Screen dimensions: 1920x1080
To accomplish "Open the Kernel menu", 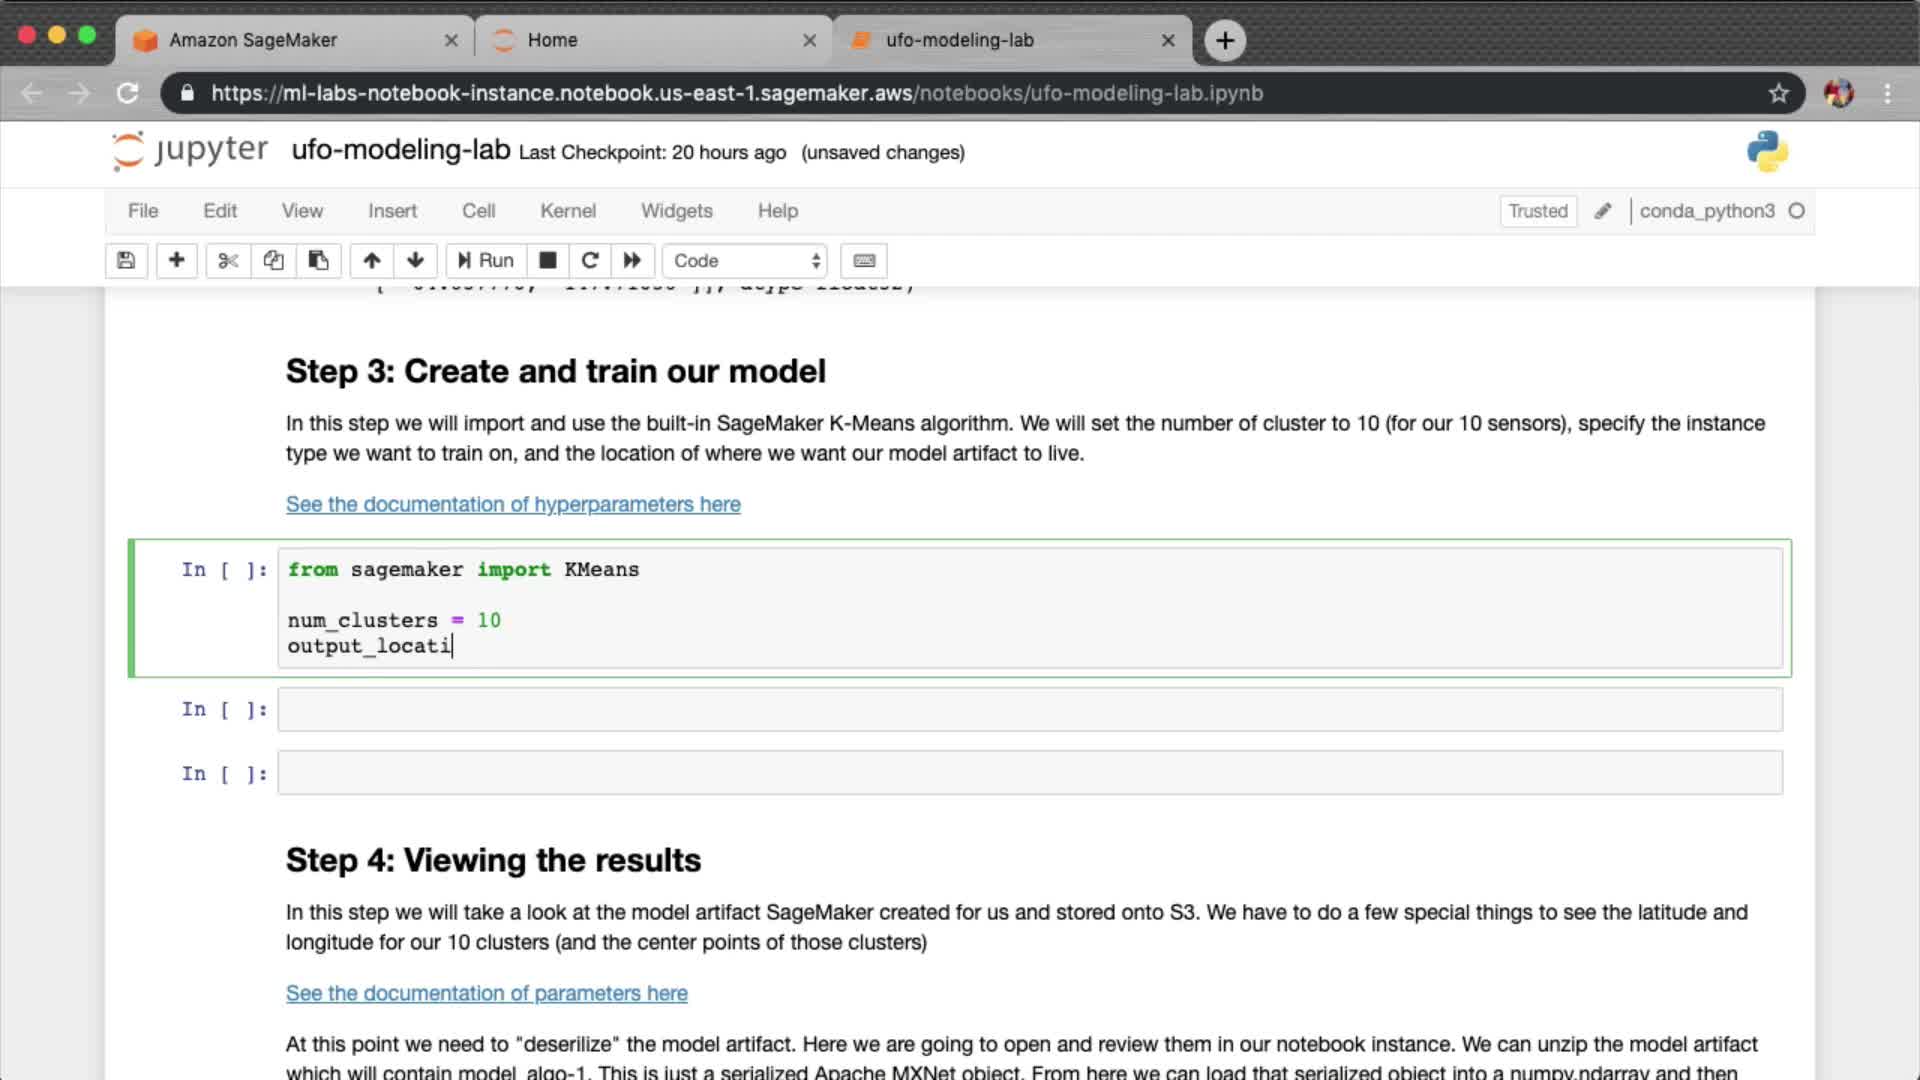I will coord(567,211).
